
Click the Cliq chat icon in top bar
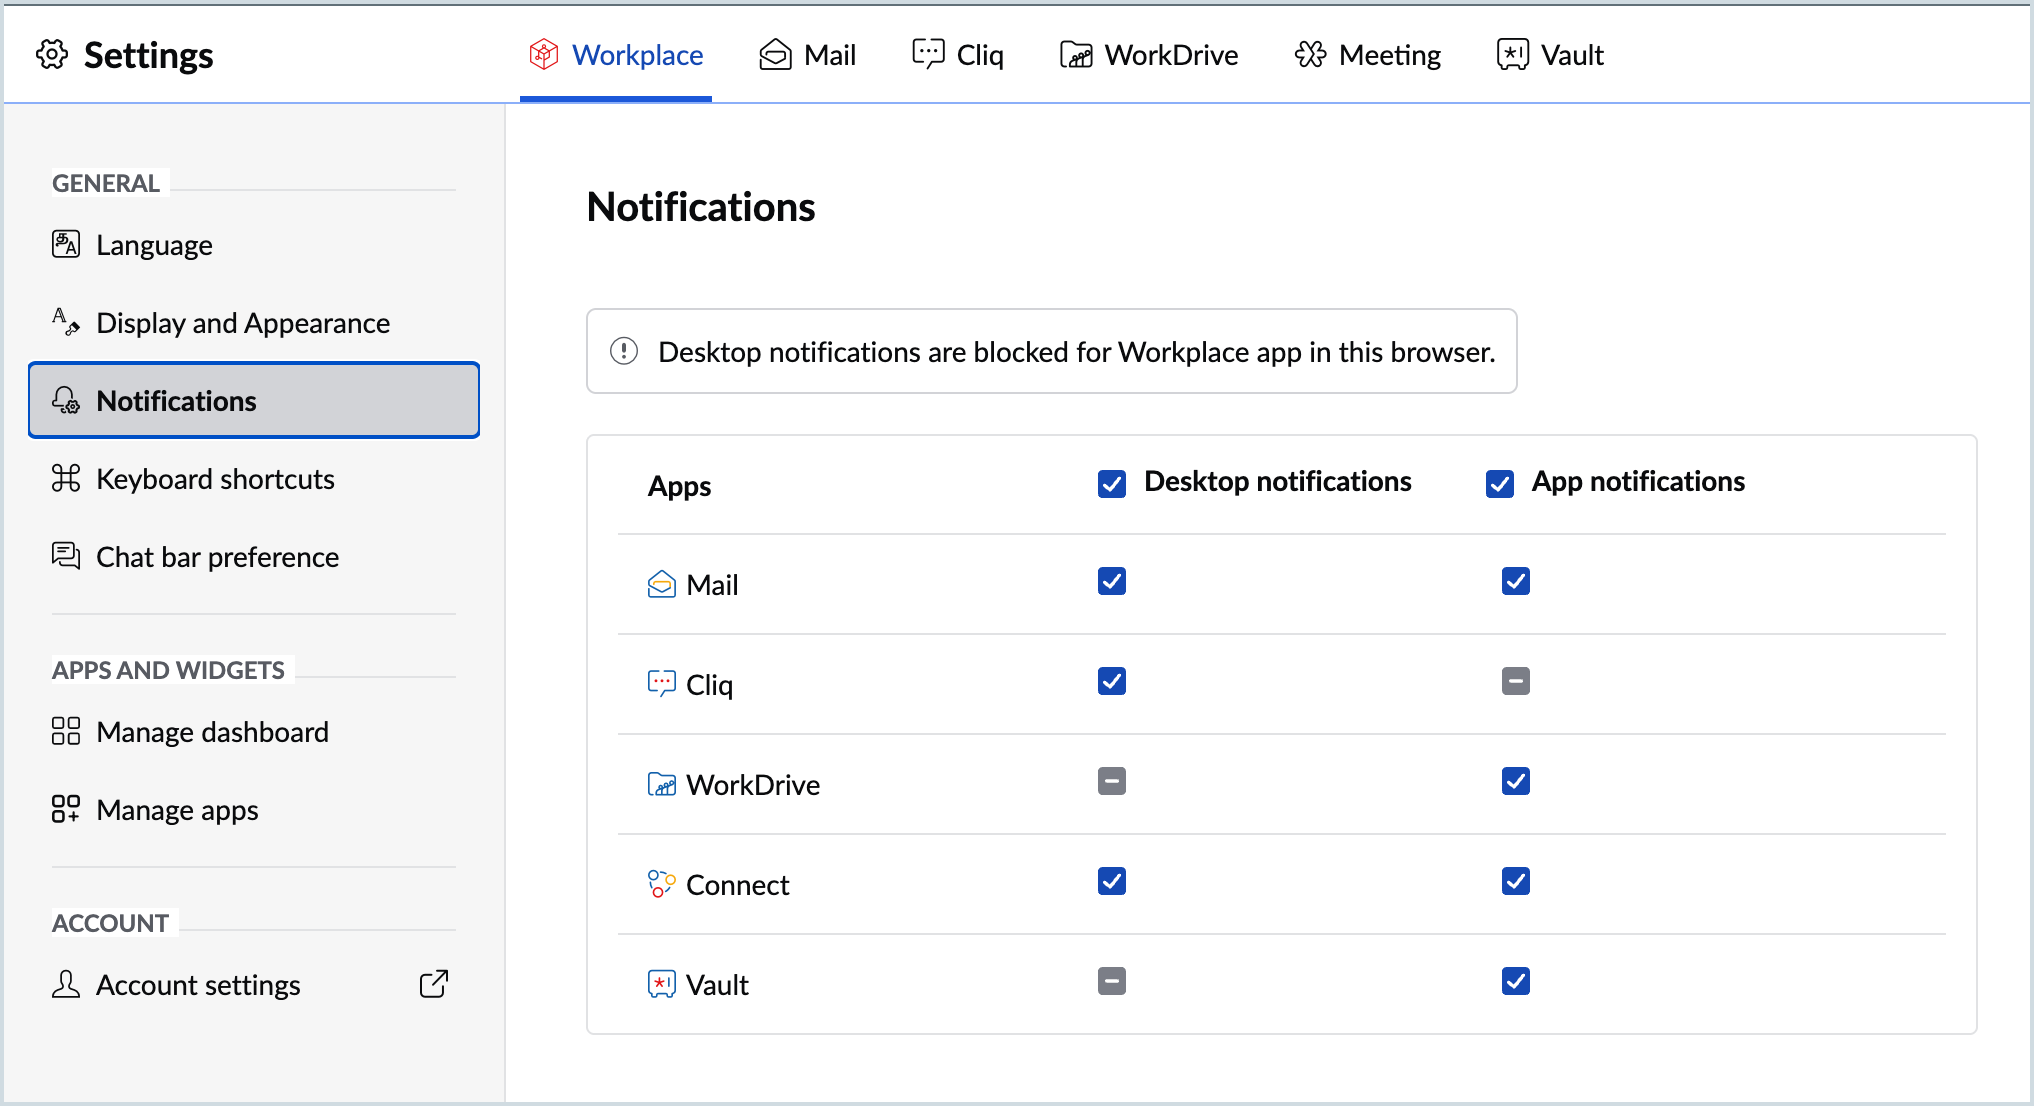928,54
